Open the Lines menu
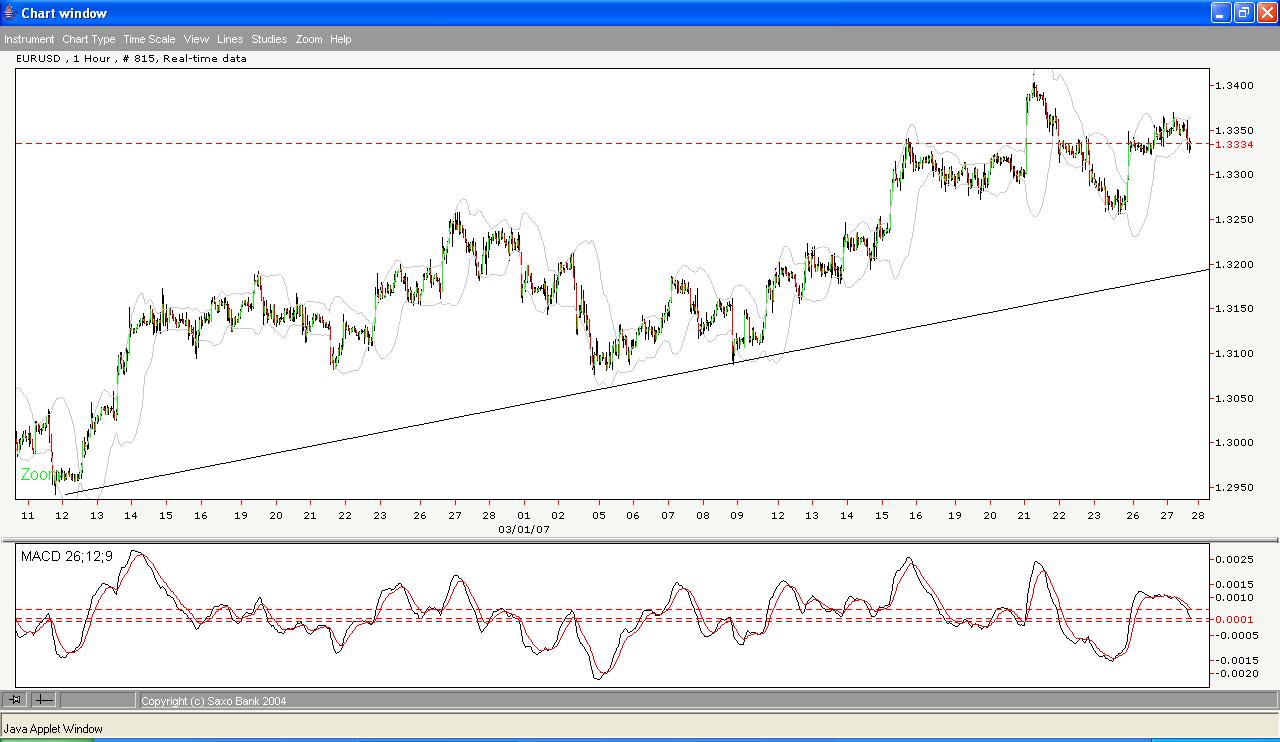 coord(230,39)
